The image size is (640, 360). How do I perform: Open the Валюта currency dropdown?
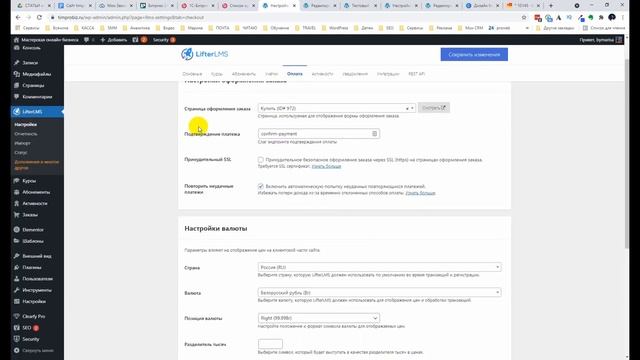380,293
